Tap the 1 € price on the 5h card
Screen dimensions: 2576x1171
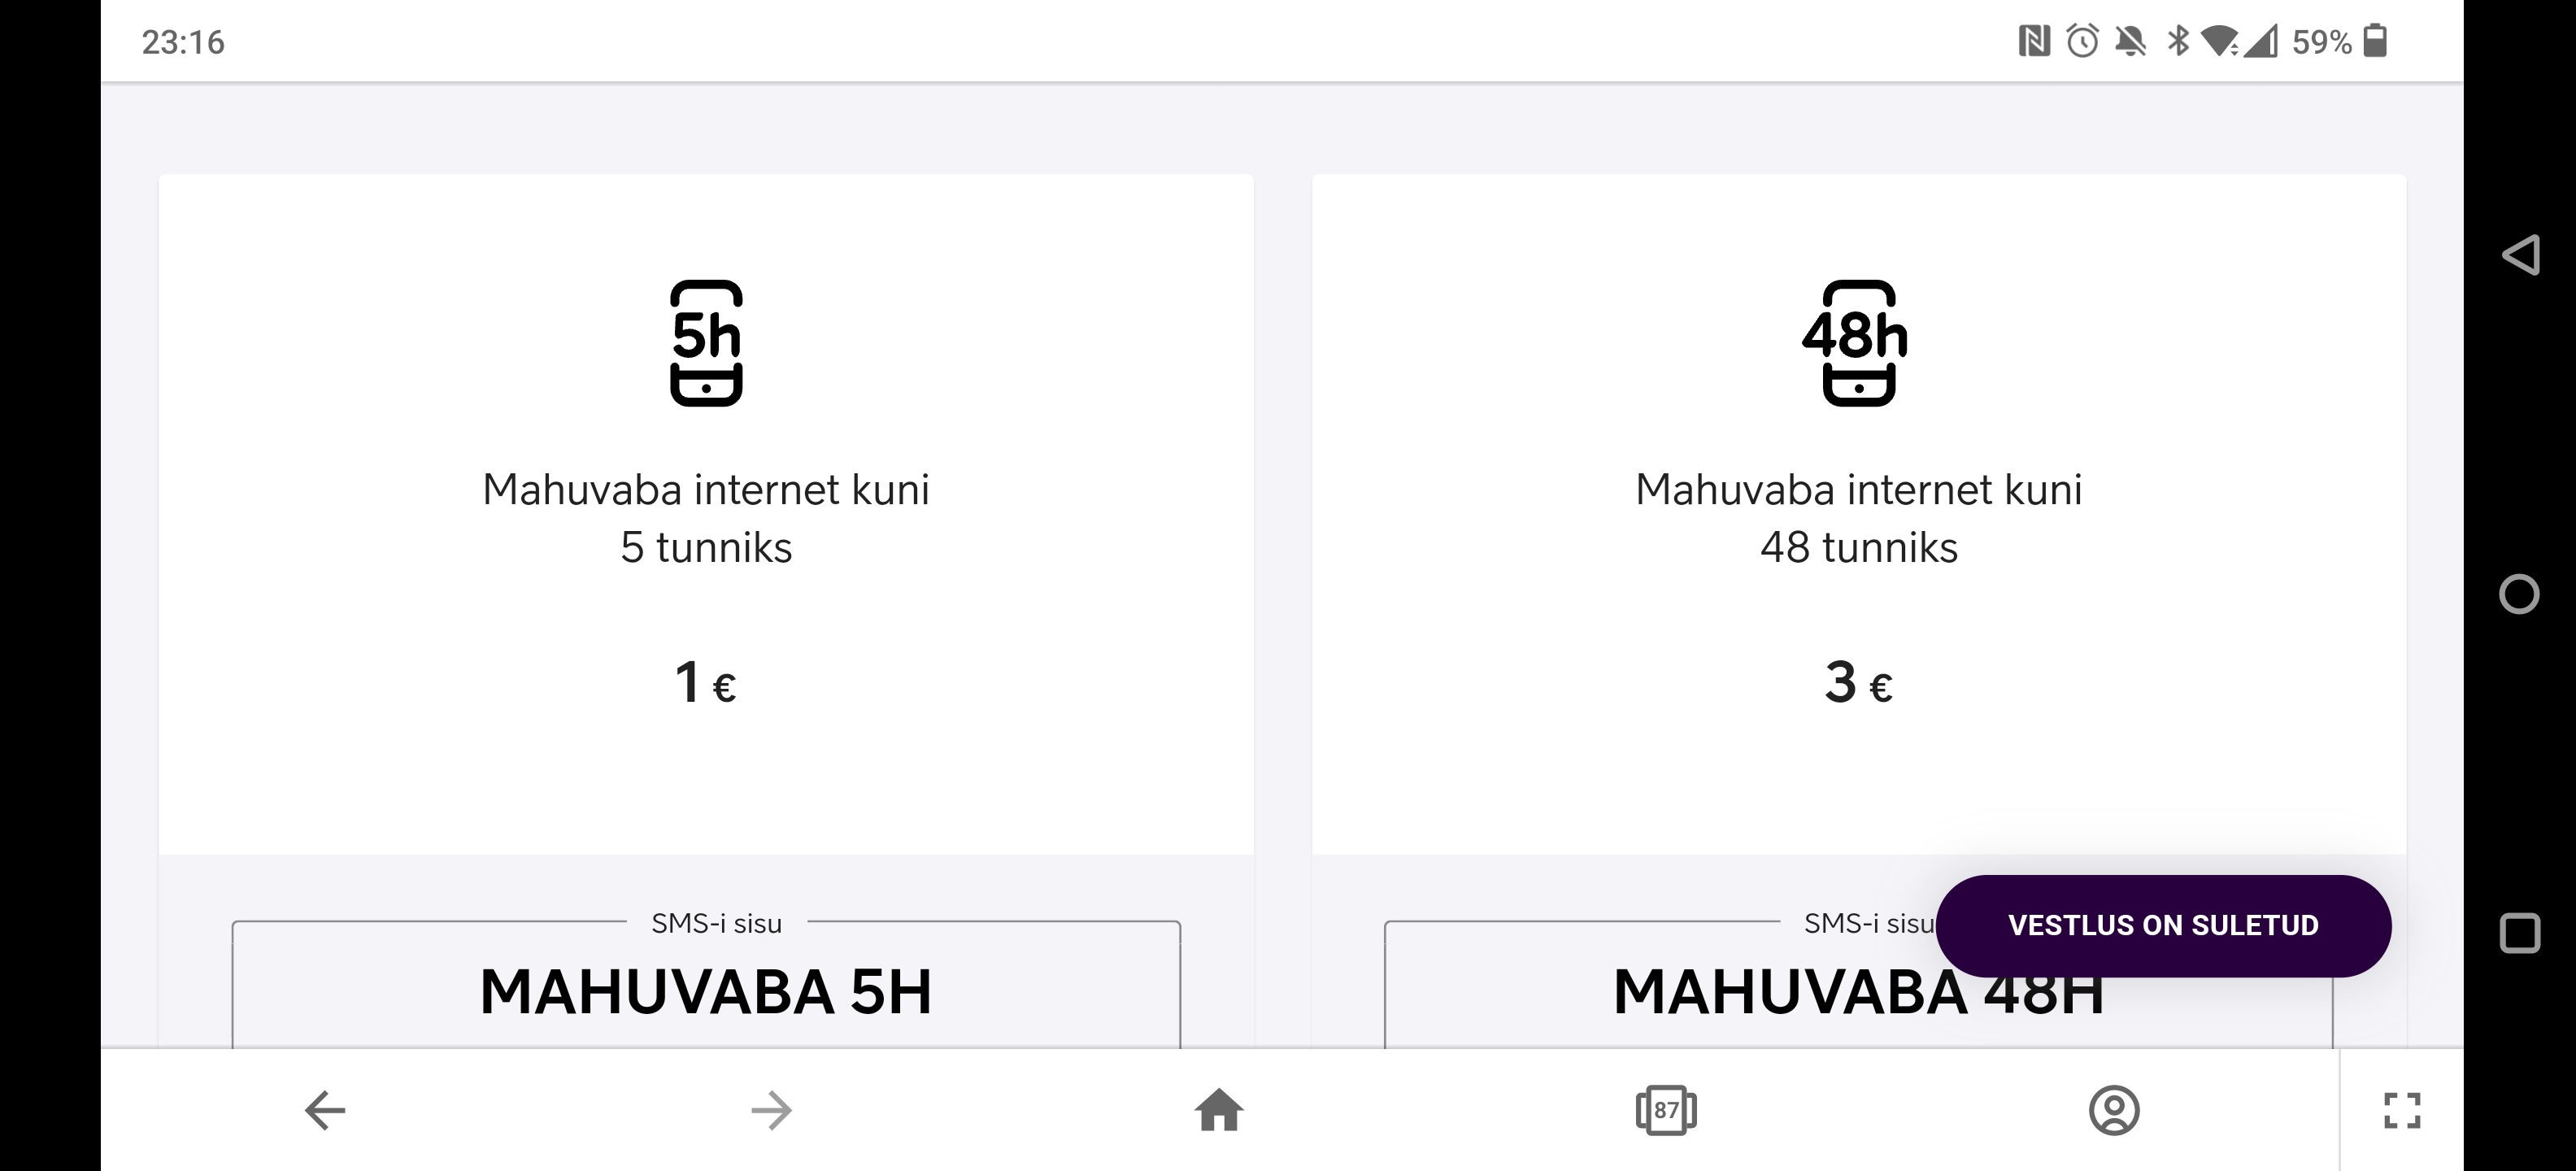pyautogui.click(x=705, y=683)
